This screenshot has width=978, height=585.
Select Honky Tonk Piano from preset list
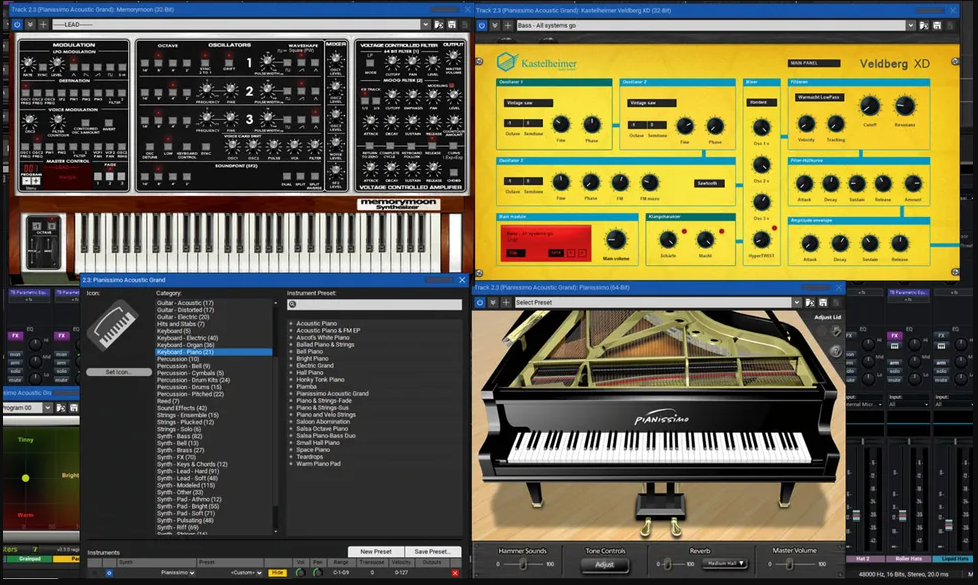(x=320, y=379)
